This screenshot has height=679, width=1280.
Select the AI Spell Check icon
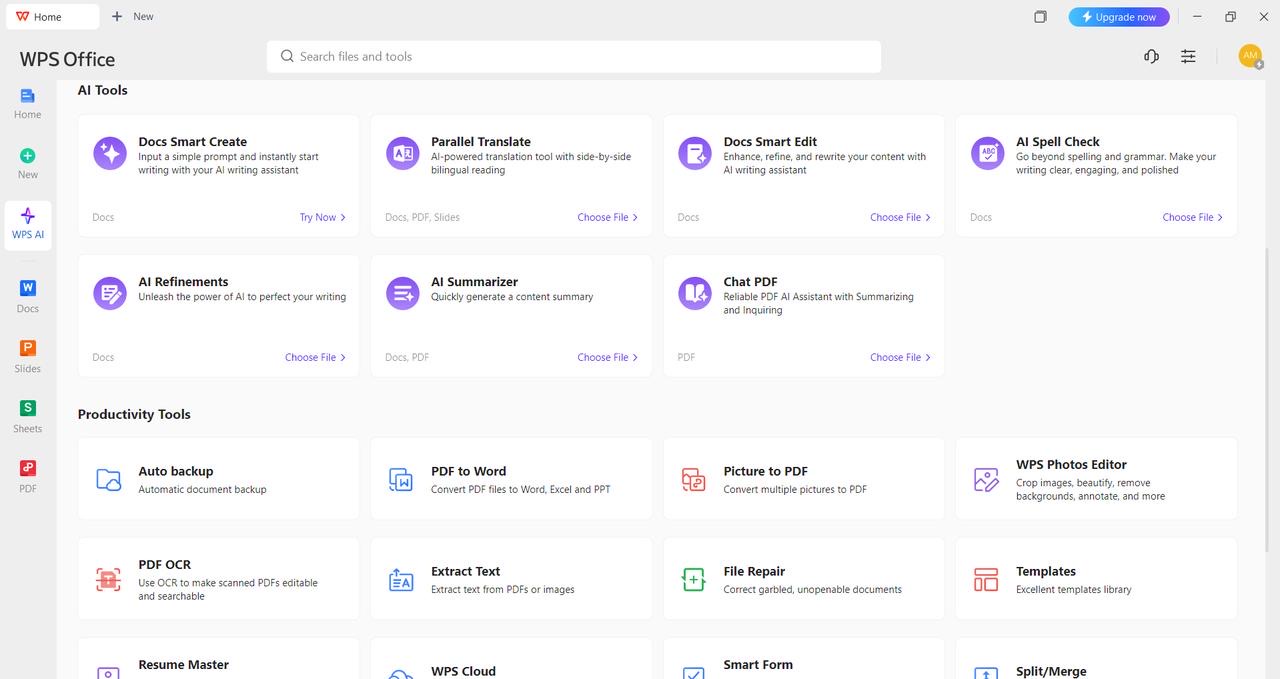pos(988,153)
